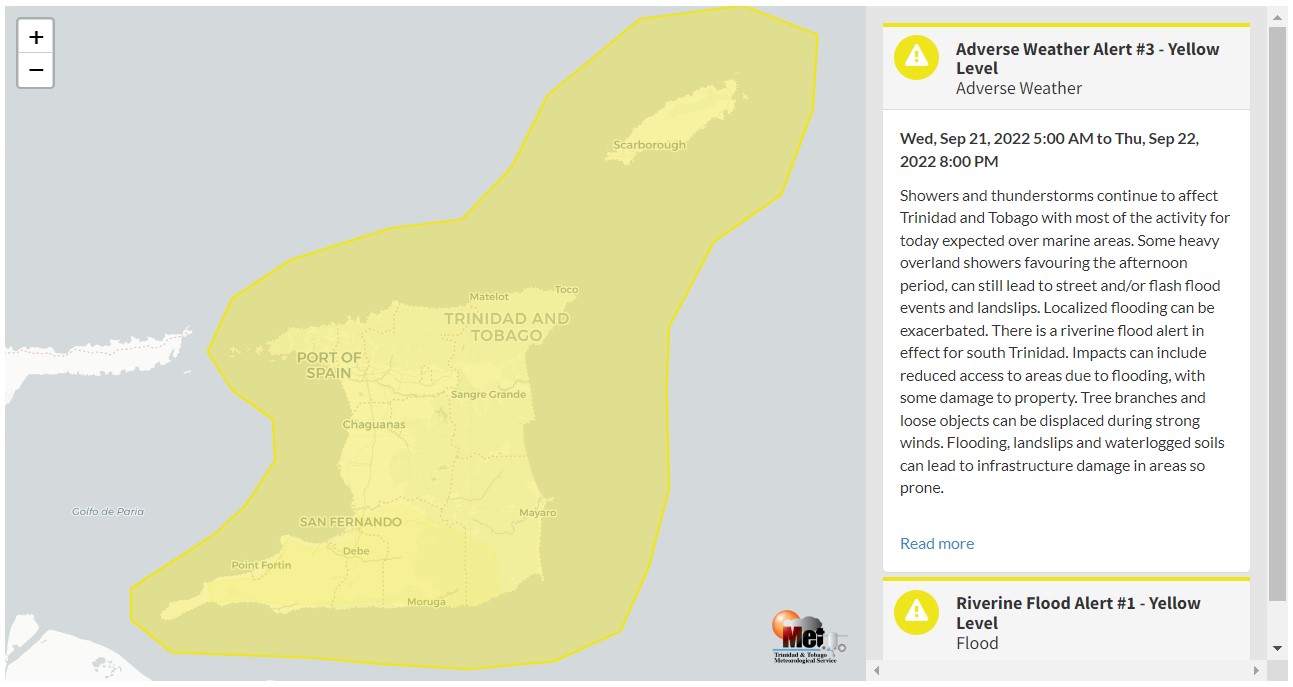Image resolution: width=1293 pixels, height=687 pixels.
Task: Open the Read more link
Action: tap(937, 543)
